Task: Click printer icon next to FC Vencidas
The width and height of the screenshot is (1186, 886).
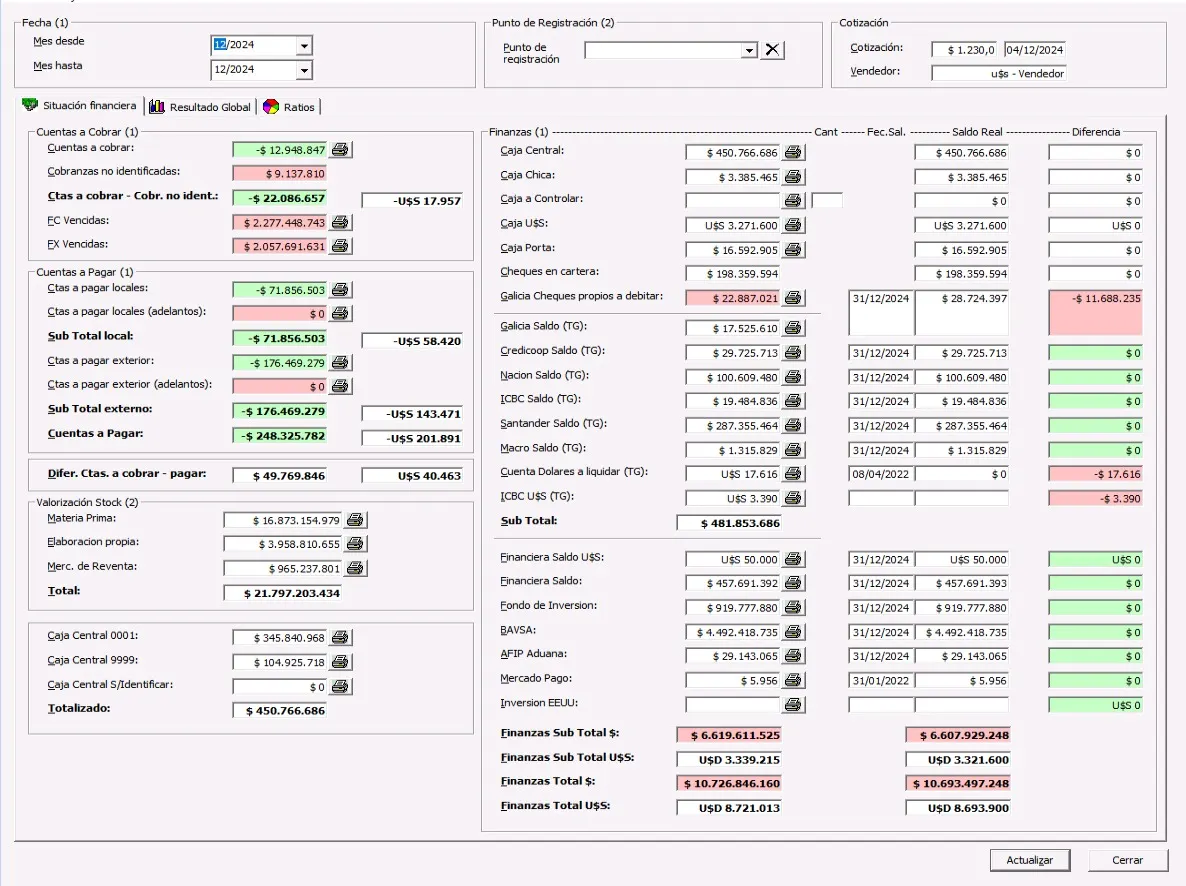Action: pyautogui.click(x=340, y=222)
